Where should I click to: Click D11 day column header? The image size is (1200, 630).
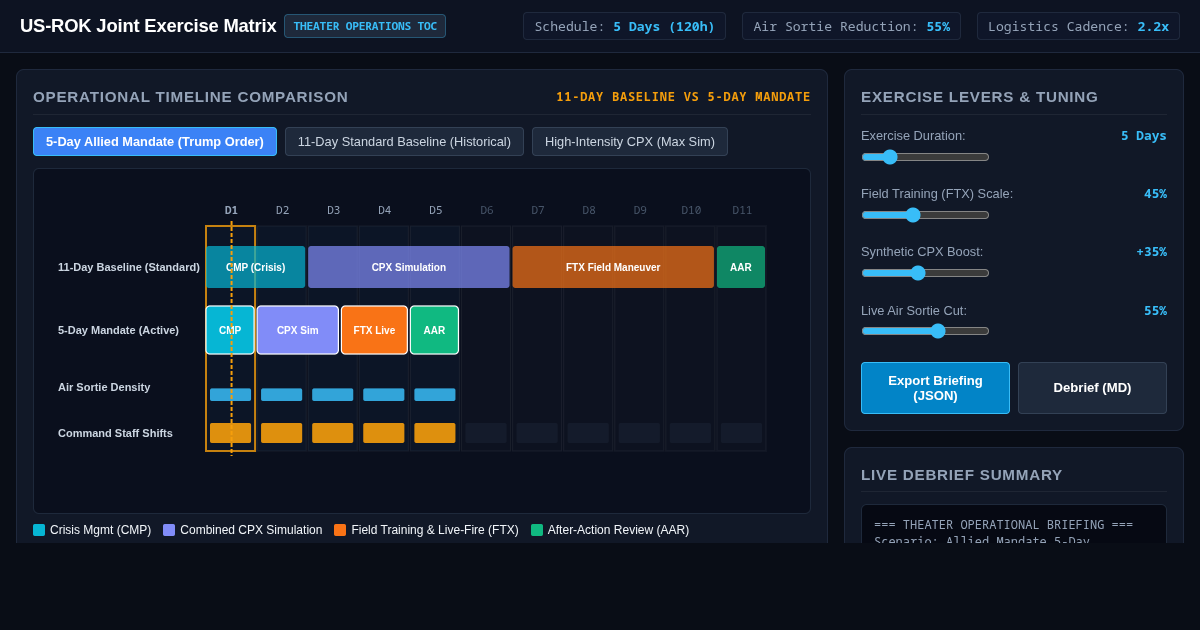coord(742,210)
